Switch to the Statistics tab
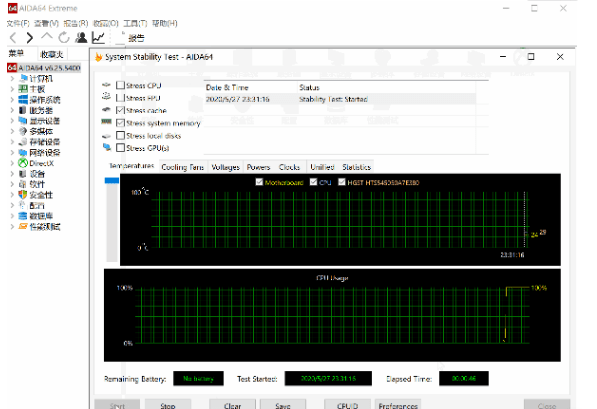The image size is (597, 409). [356, 167]
